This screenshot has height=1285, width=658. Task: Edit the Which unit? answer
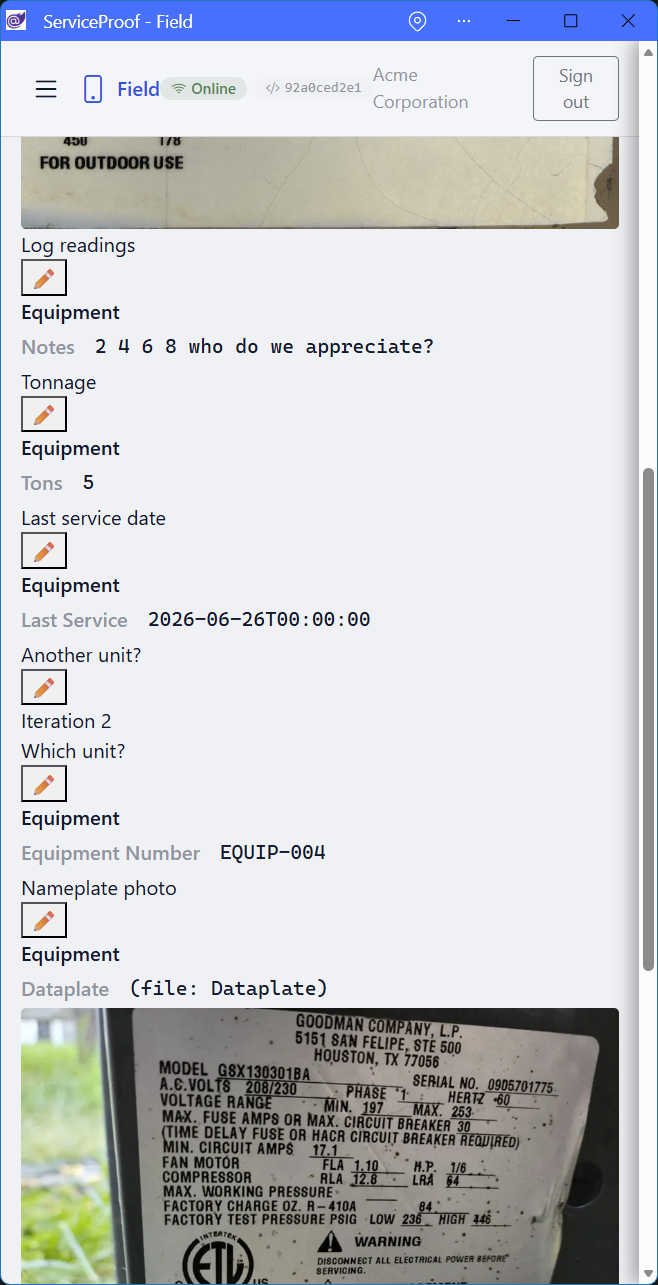pyautogui.click(x=44, y=784)
